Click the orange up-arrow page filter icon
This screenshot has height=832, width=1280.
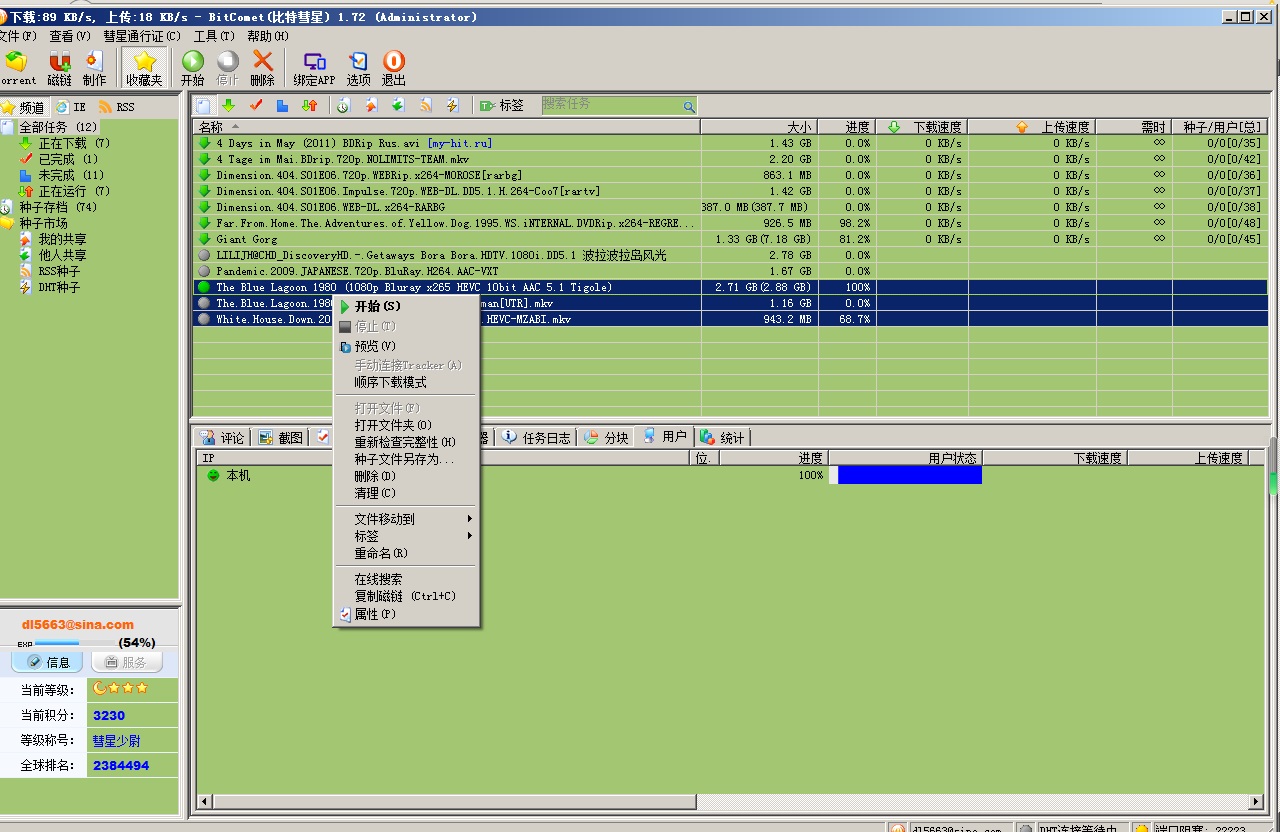coord(371,105)
